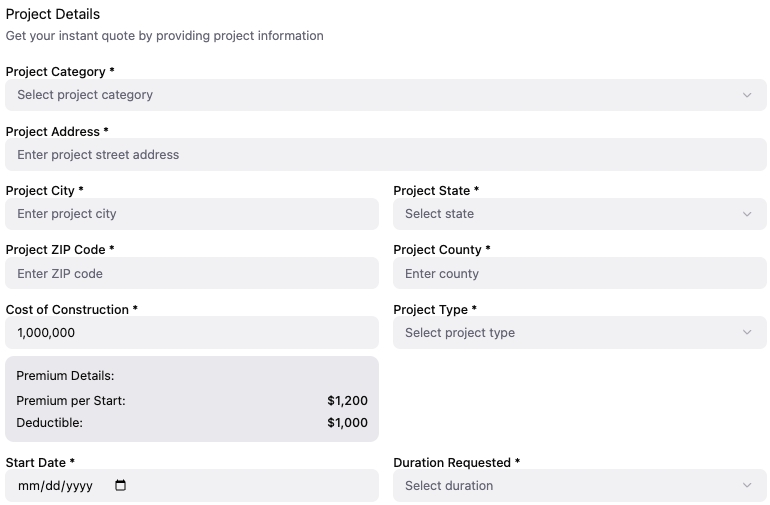Screen dimensions: 770x505
Task: Click the mm/dd/yyyy Start Date text
Action: [x=55, y=486]
